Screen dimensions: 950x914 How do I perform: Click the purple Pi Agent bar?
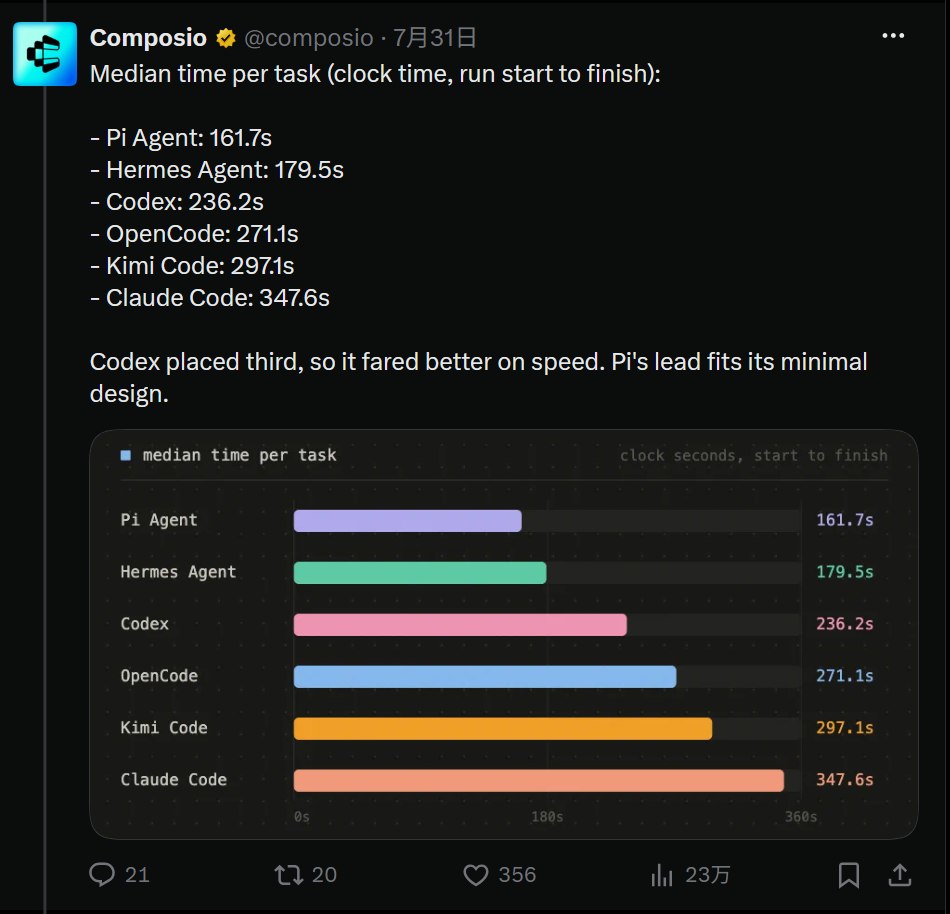408,521
